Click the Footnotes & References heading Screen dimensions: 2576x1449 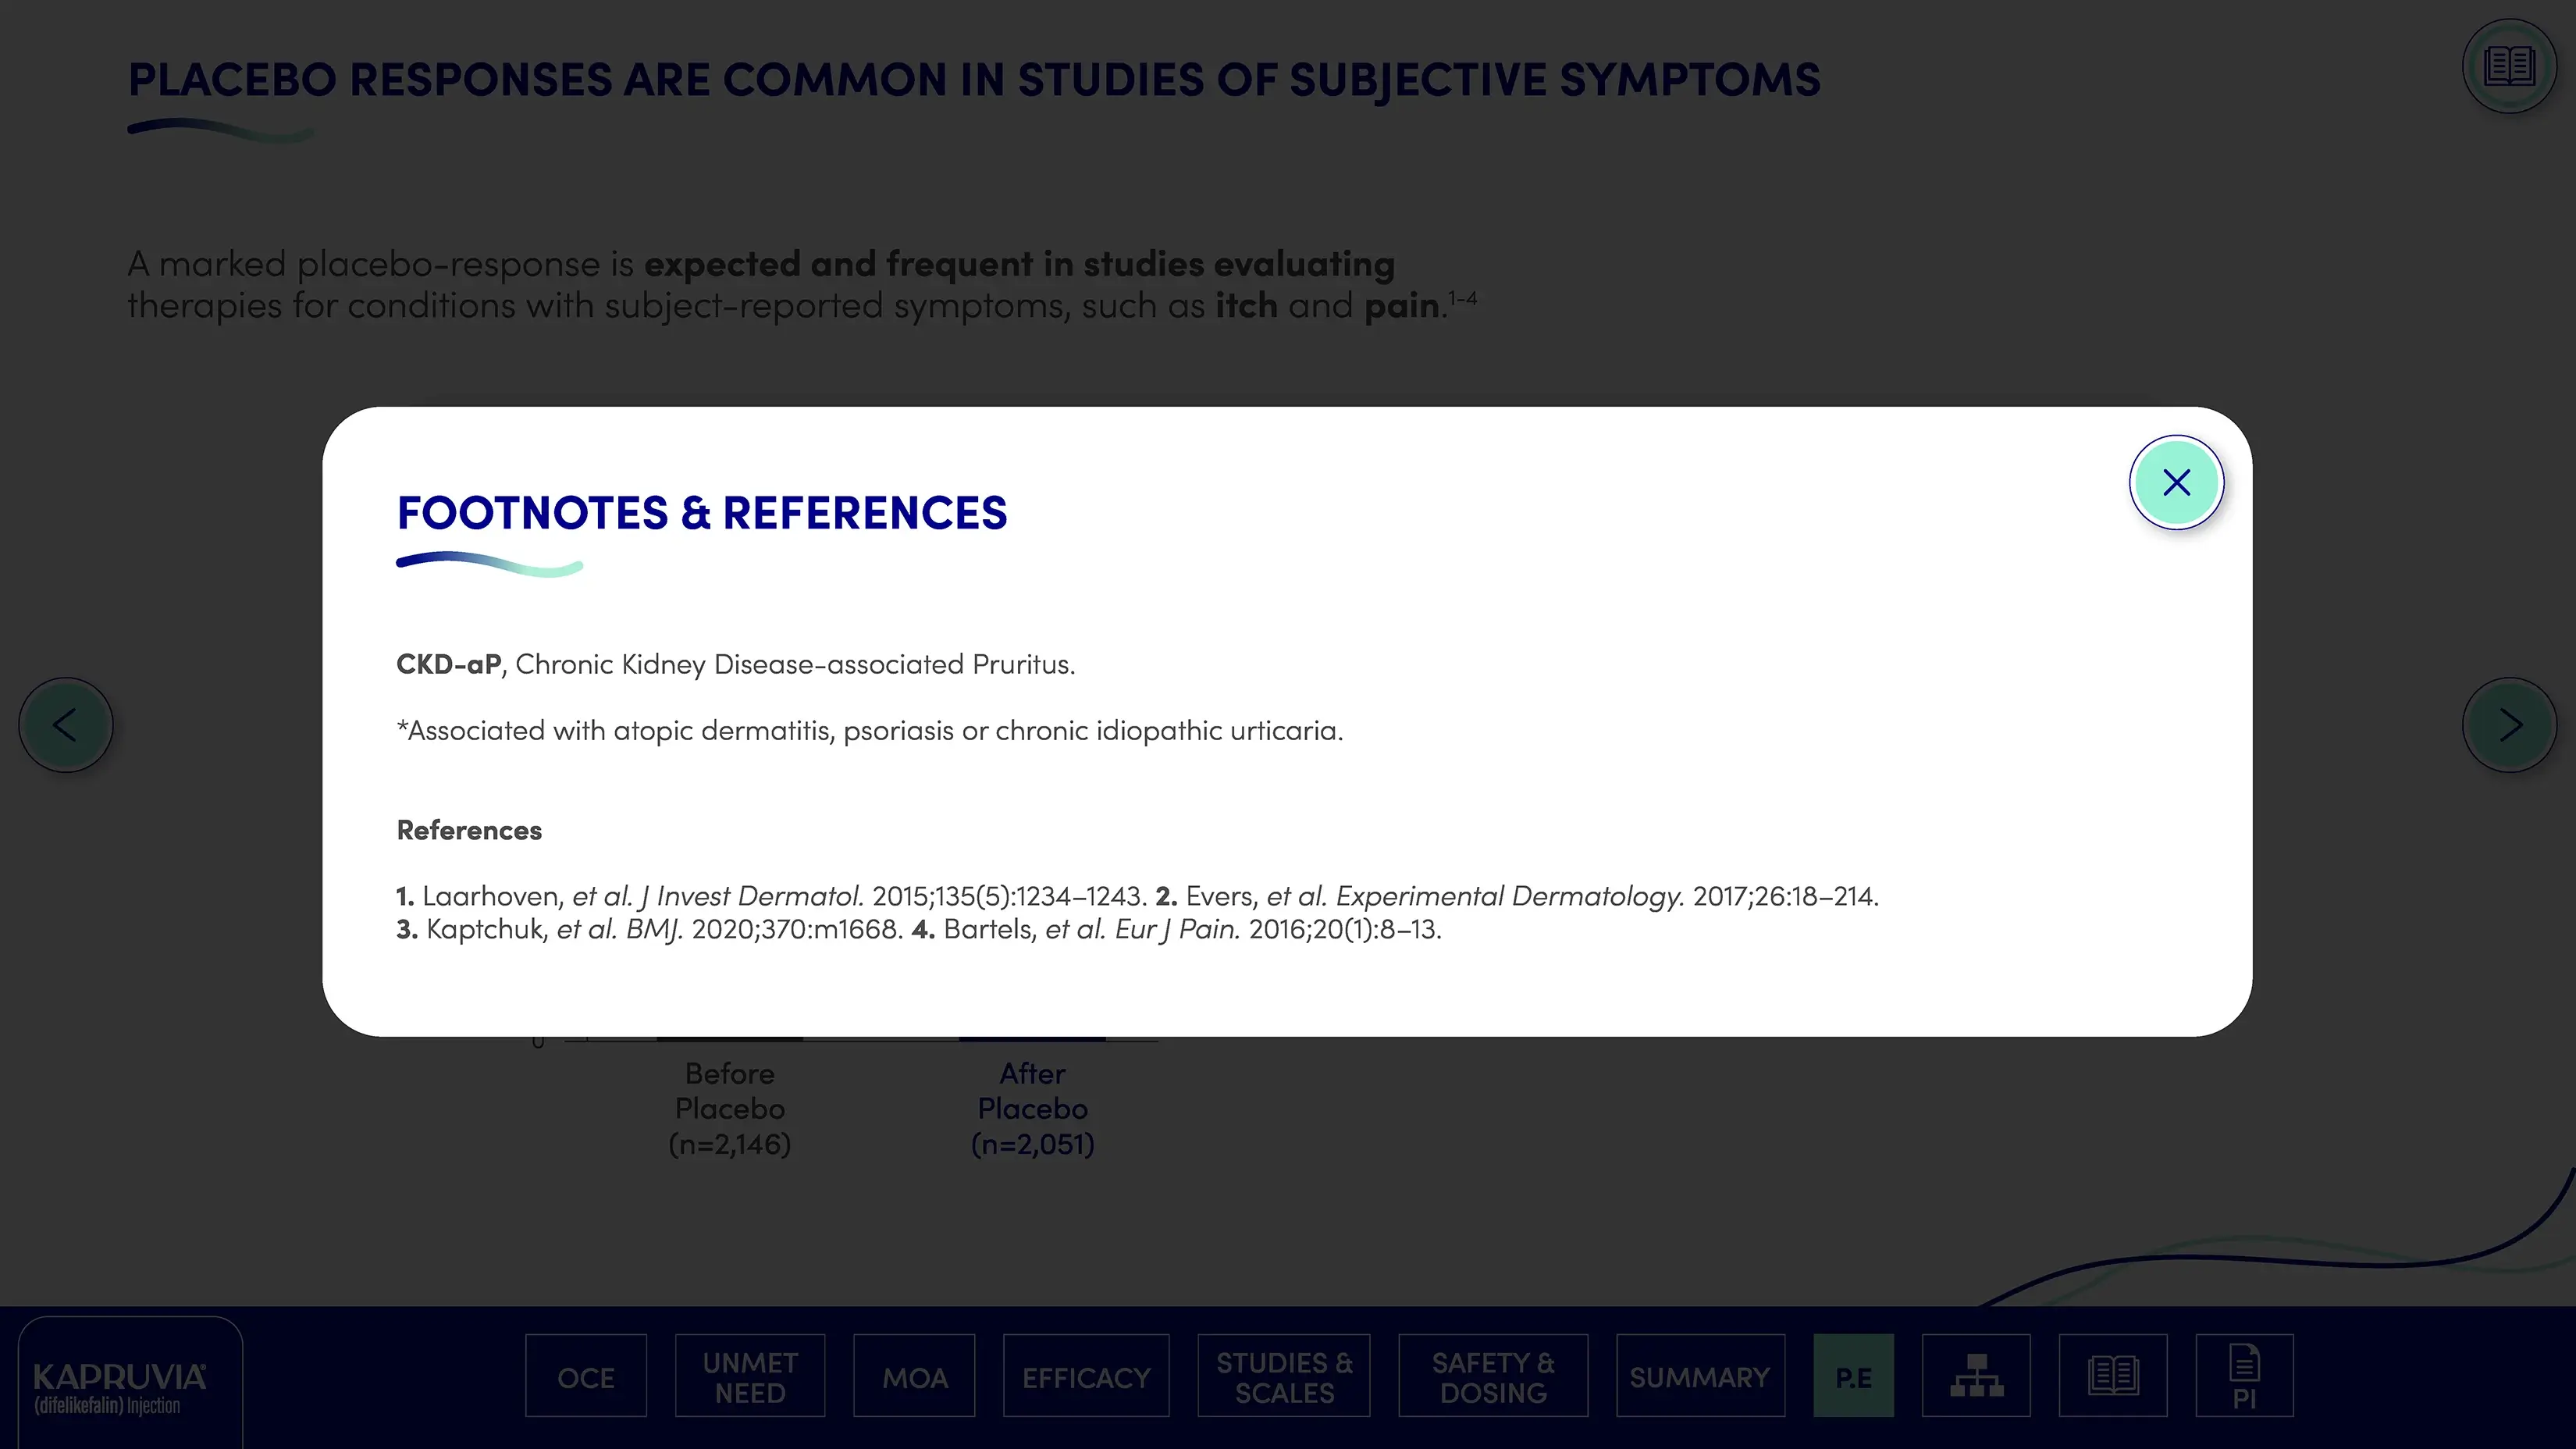coord(702,513)
